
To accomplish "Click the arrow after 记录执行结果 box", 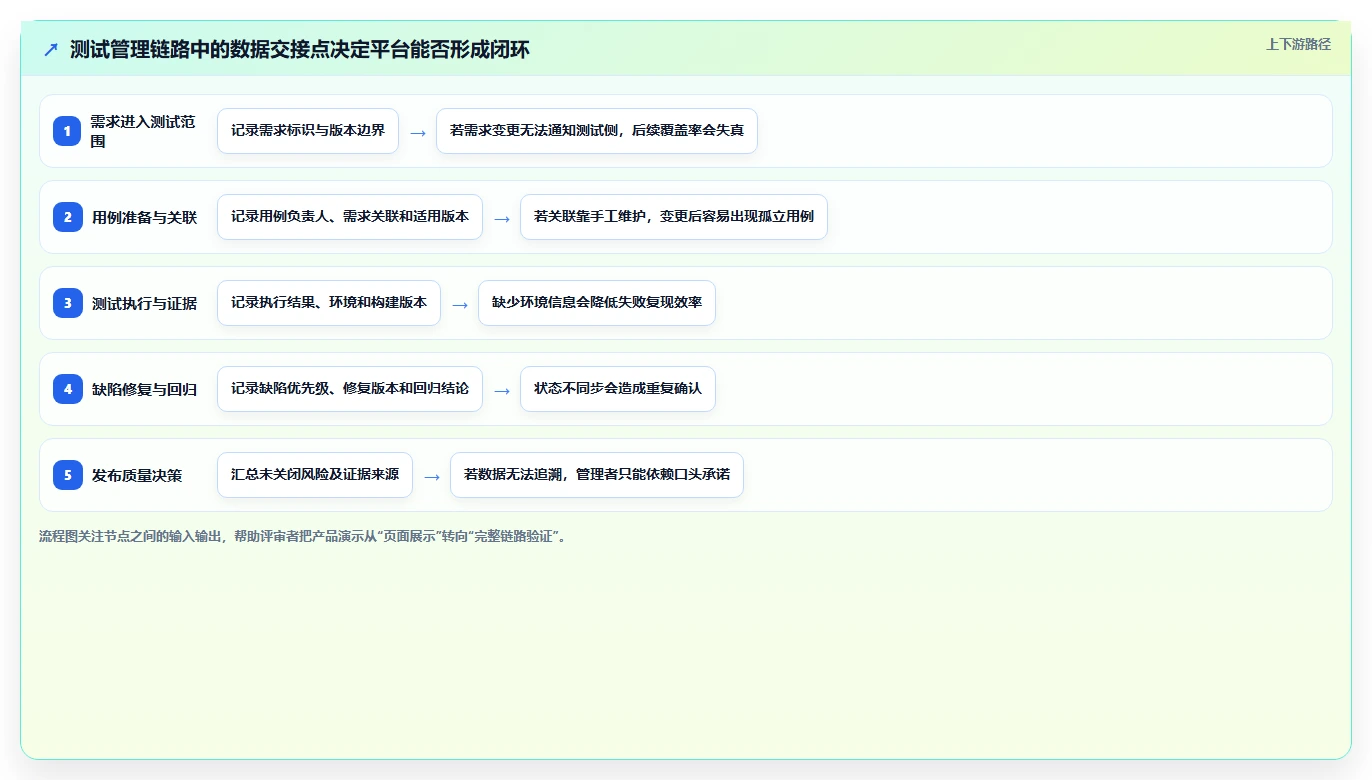I will pos(460,304).
